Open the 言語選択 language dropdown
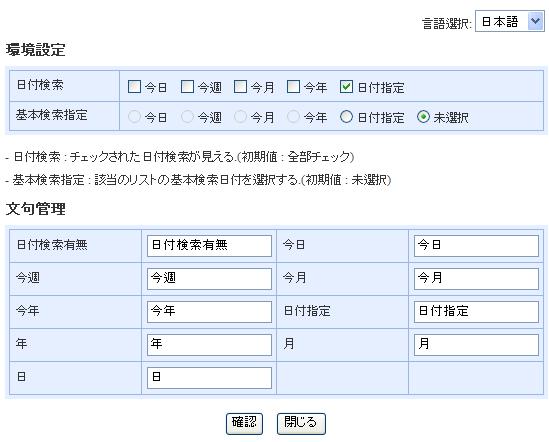The height and width of the screenshot is (442, 549). point(509,21)
